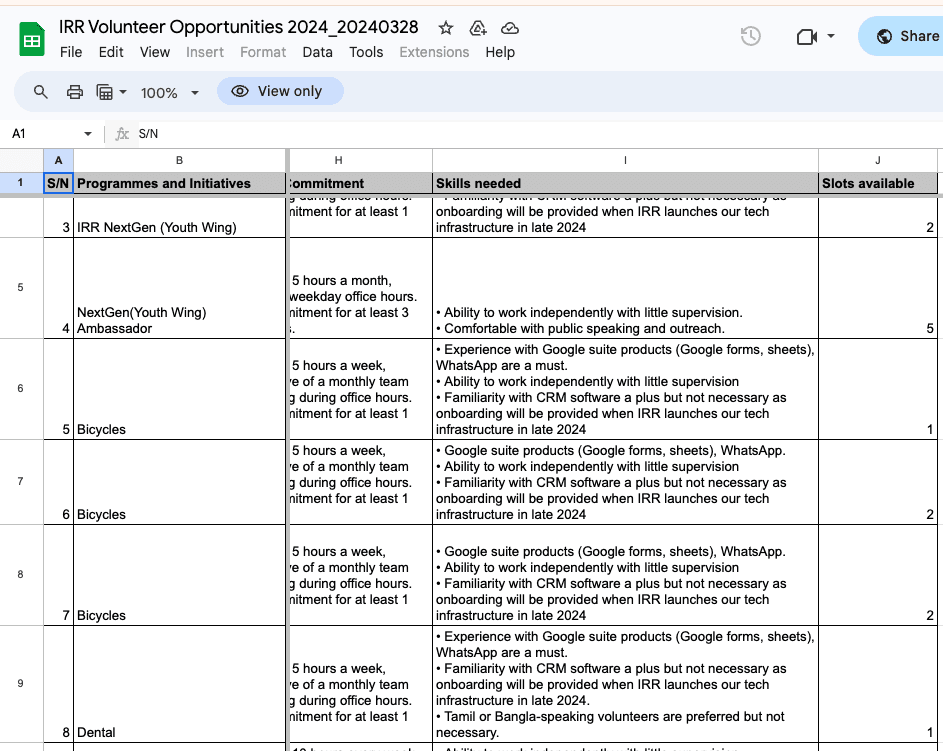Print the spreadsheet
This screenshot has height=751, width=943.
75,92
